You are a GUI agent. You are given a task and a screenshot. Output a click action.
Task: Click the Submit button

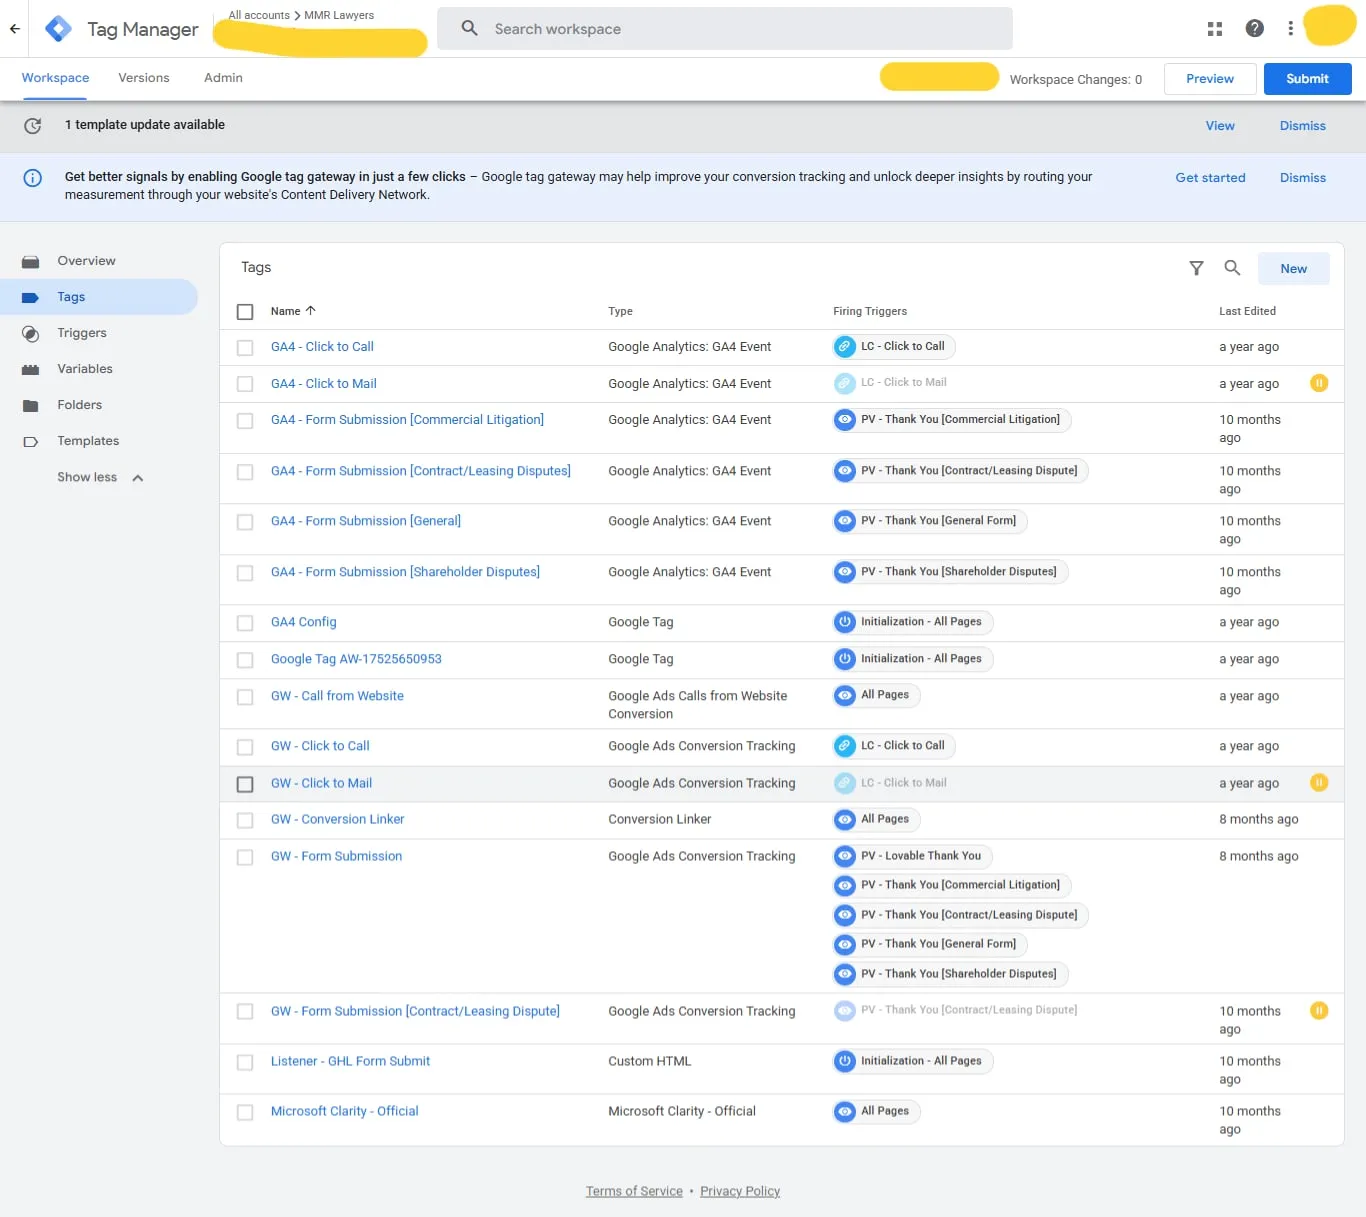tap(1307, 79)
